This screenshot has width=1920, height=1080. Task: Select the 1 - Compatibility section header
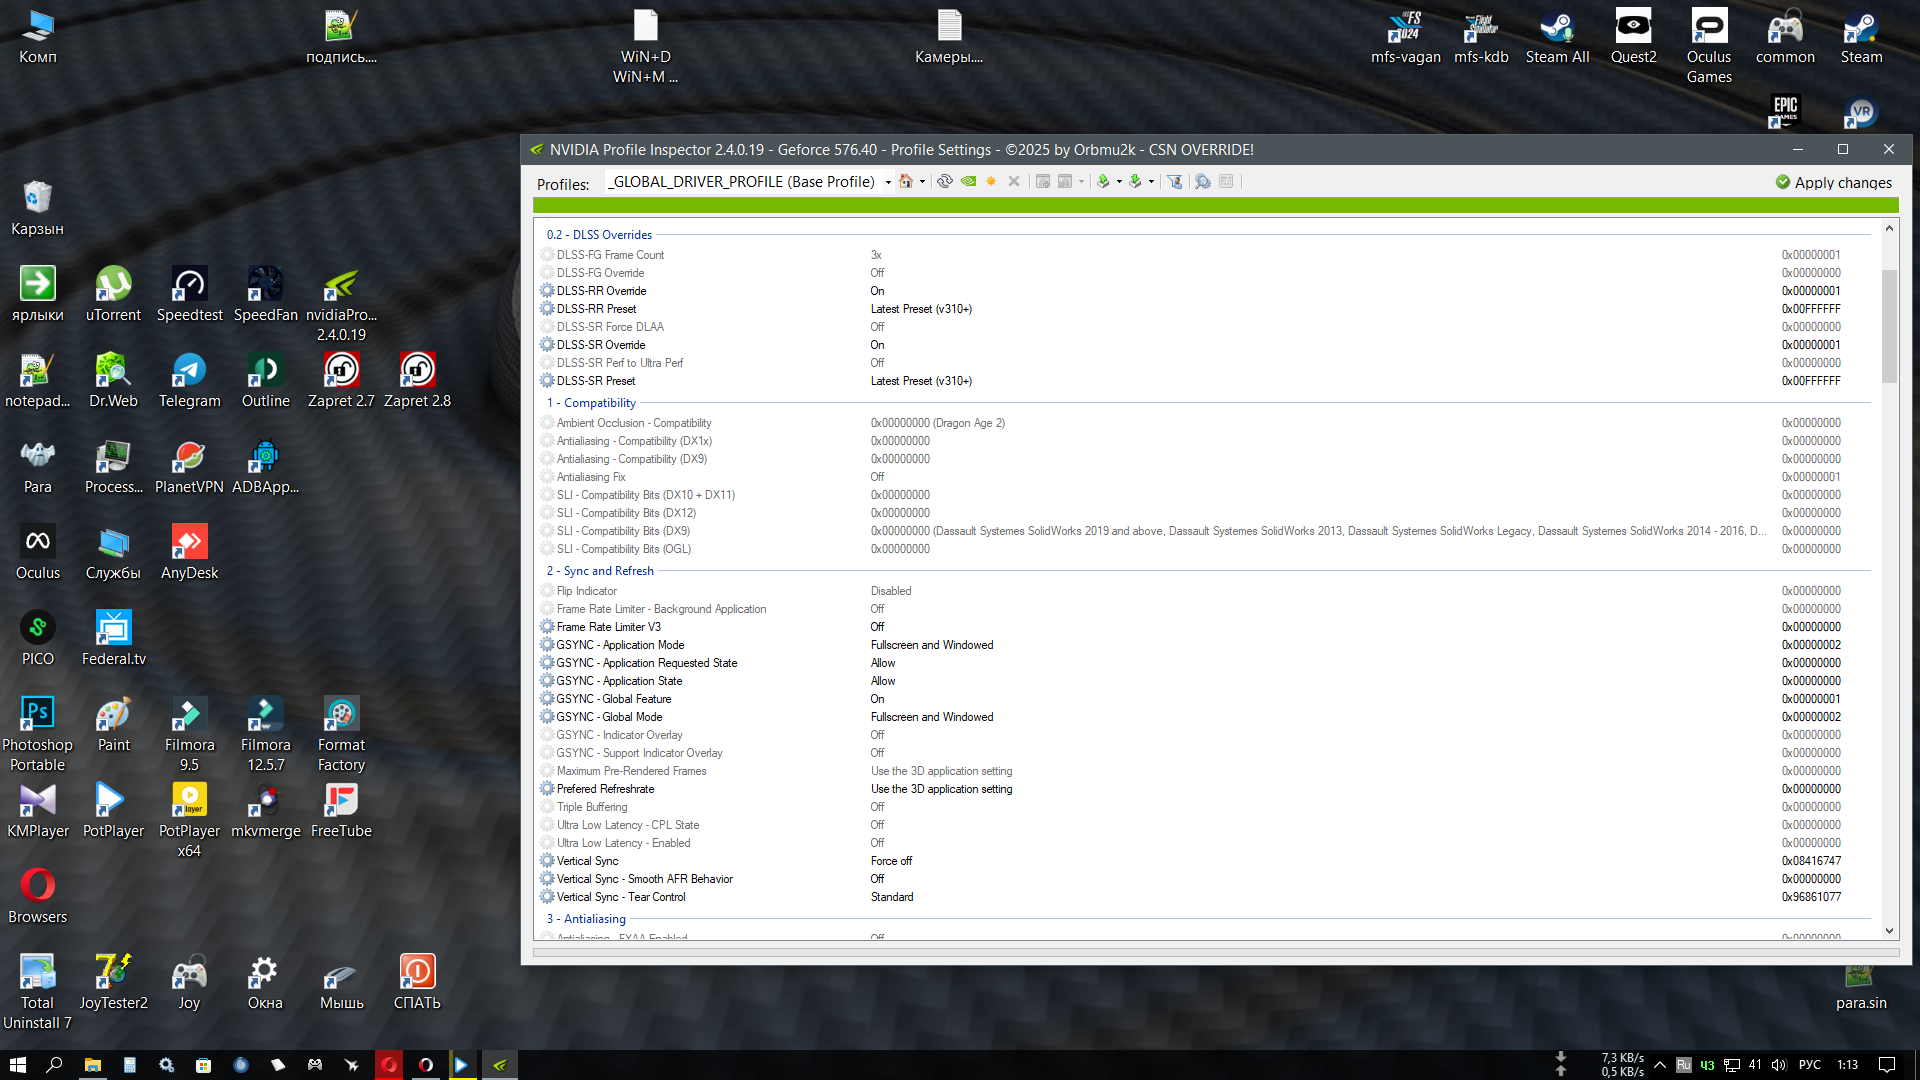click(x=591, y=403)
